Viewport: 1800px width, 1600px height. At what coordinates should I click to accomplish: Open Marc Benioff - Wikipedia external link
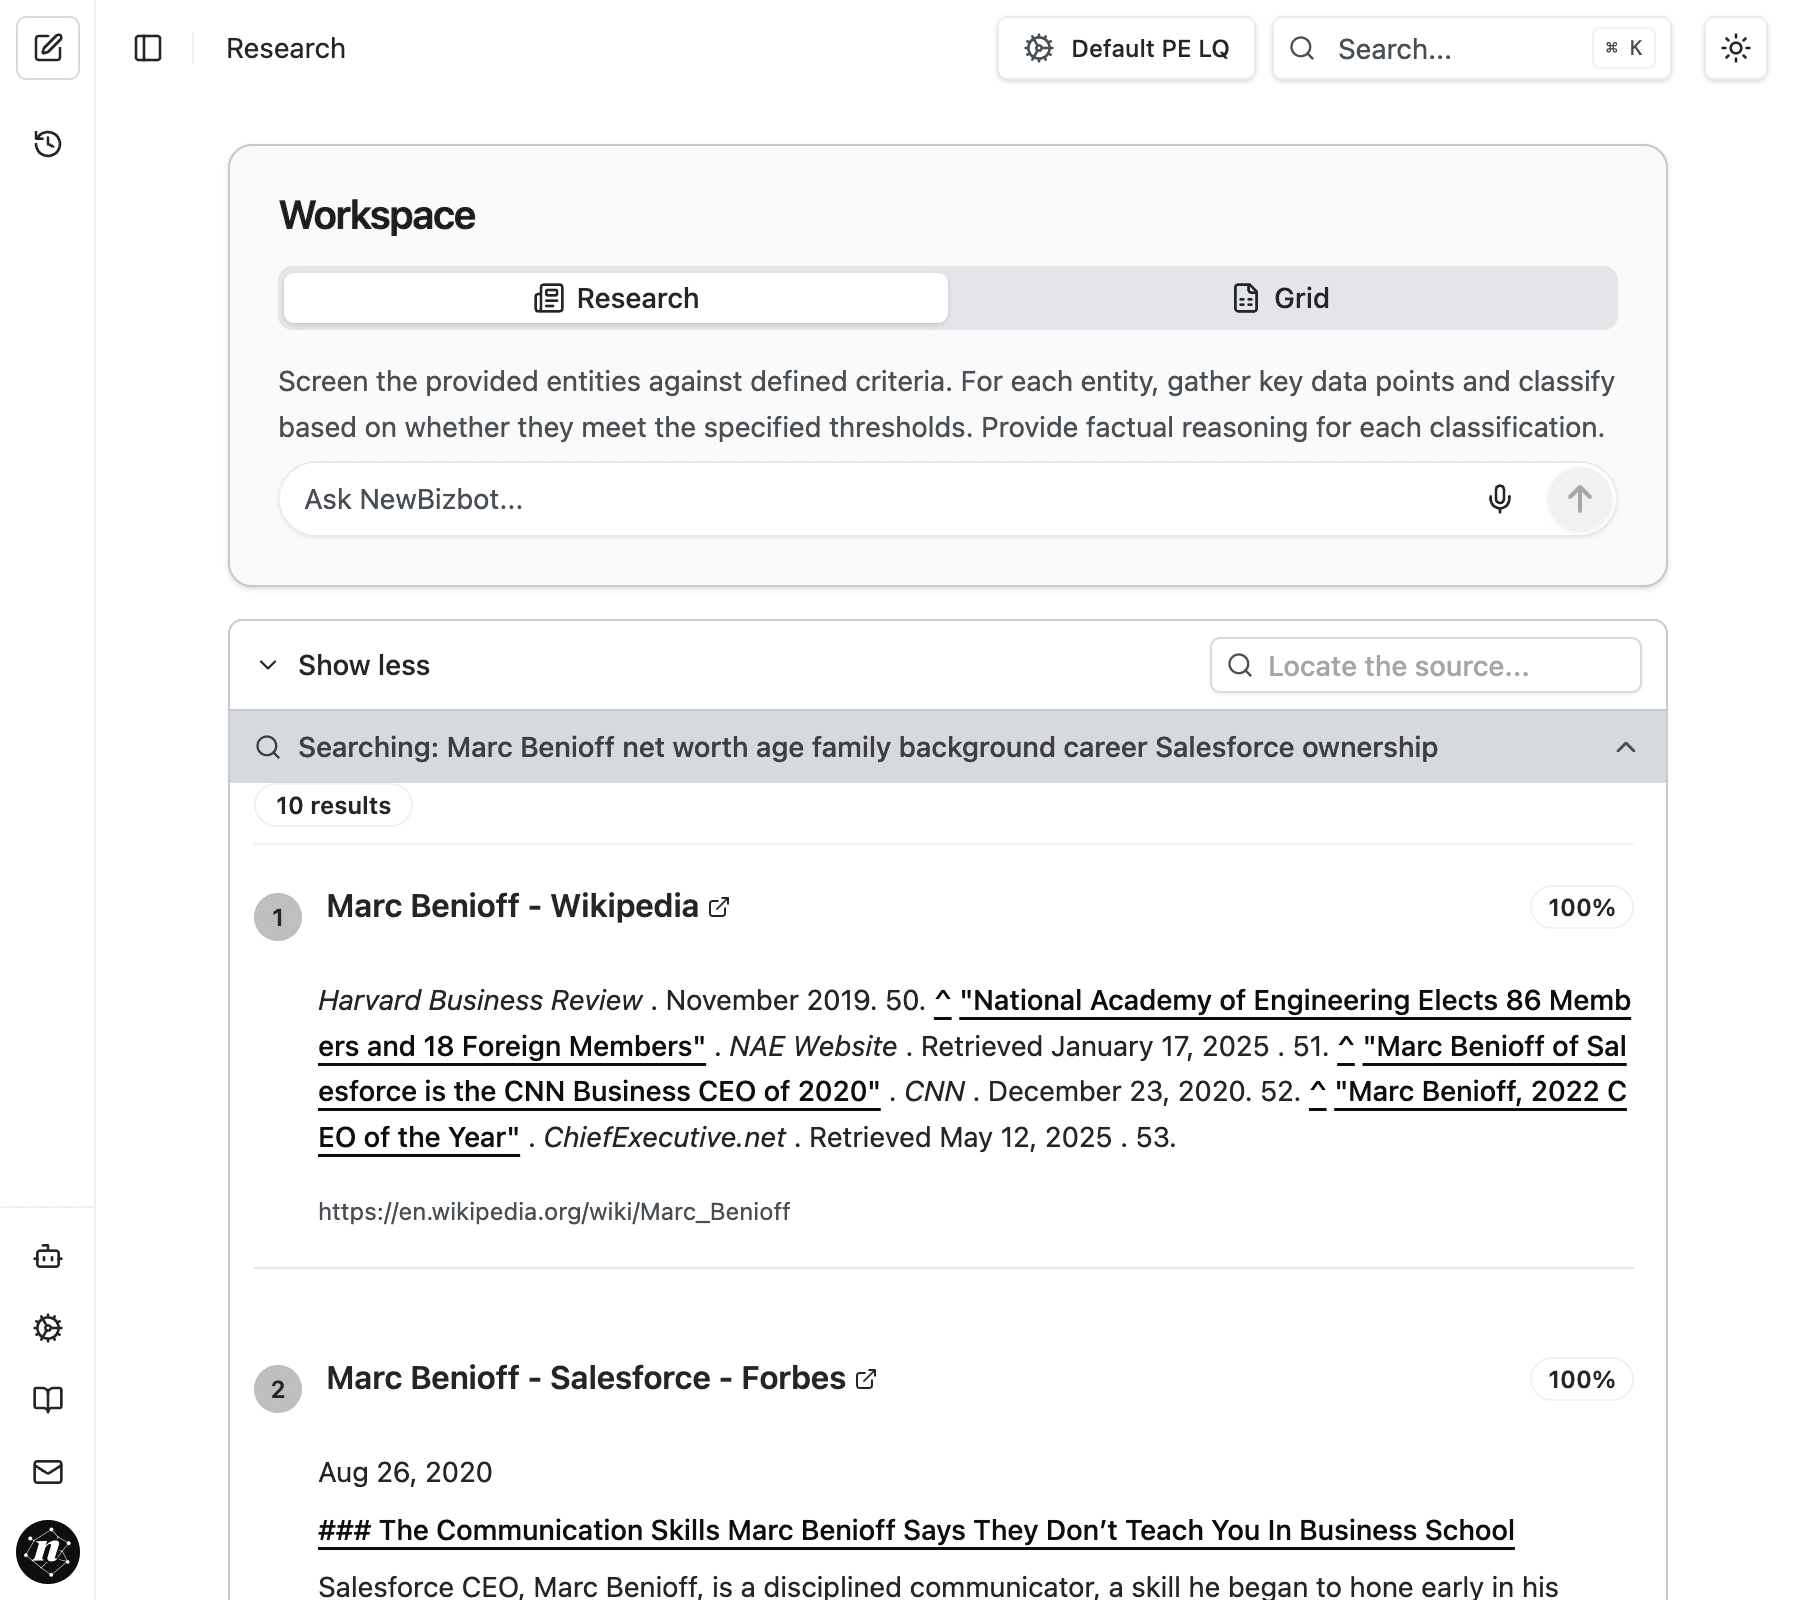click(x=718, y=908)
